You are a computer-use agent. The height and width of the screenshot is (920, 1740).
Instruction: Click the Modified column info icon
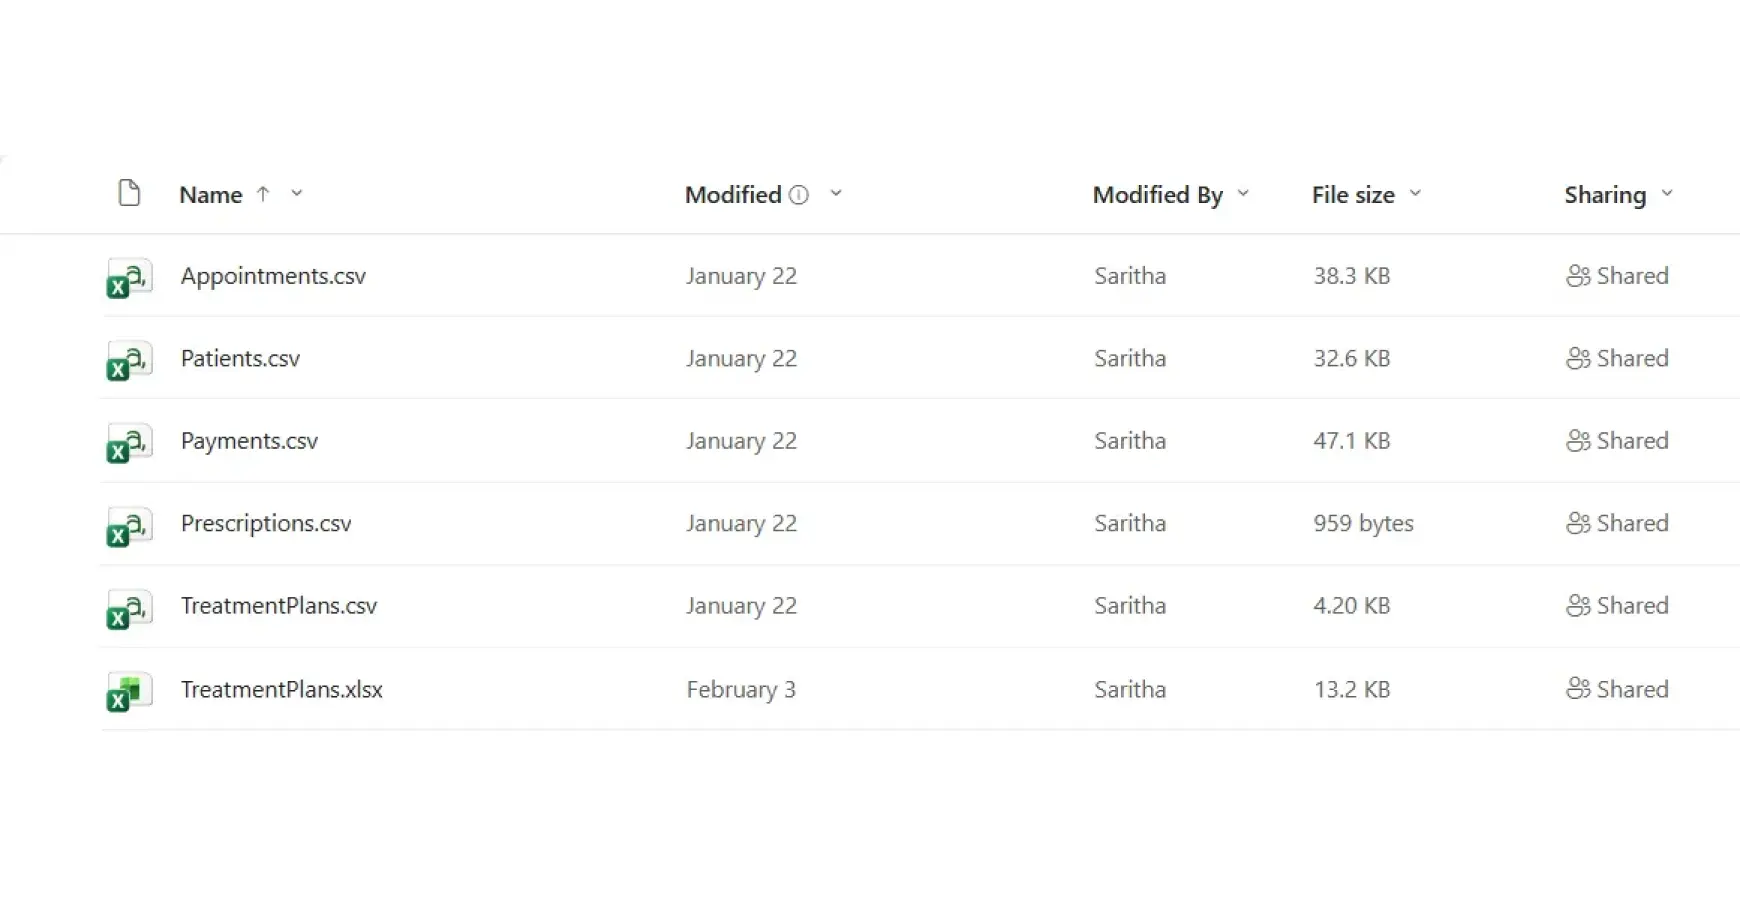tap(799, 195)
